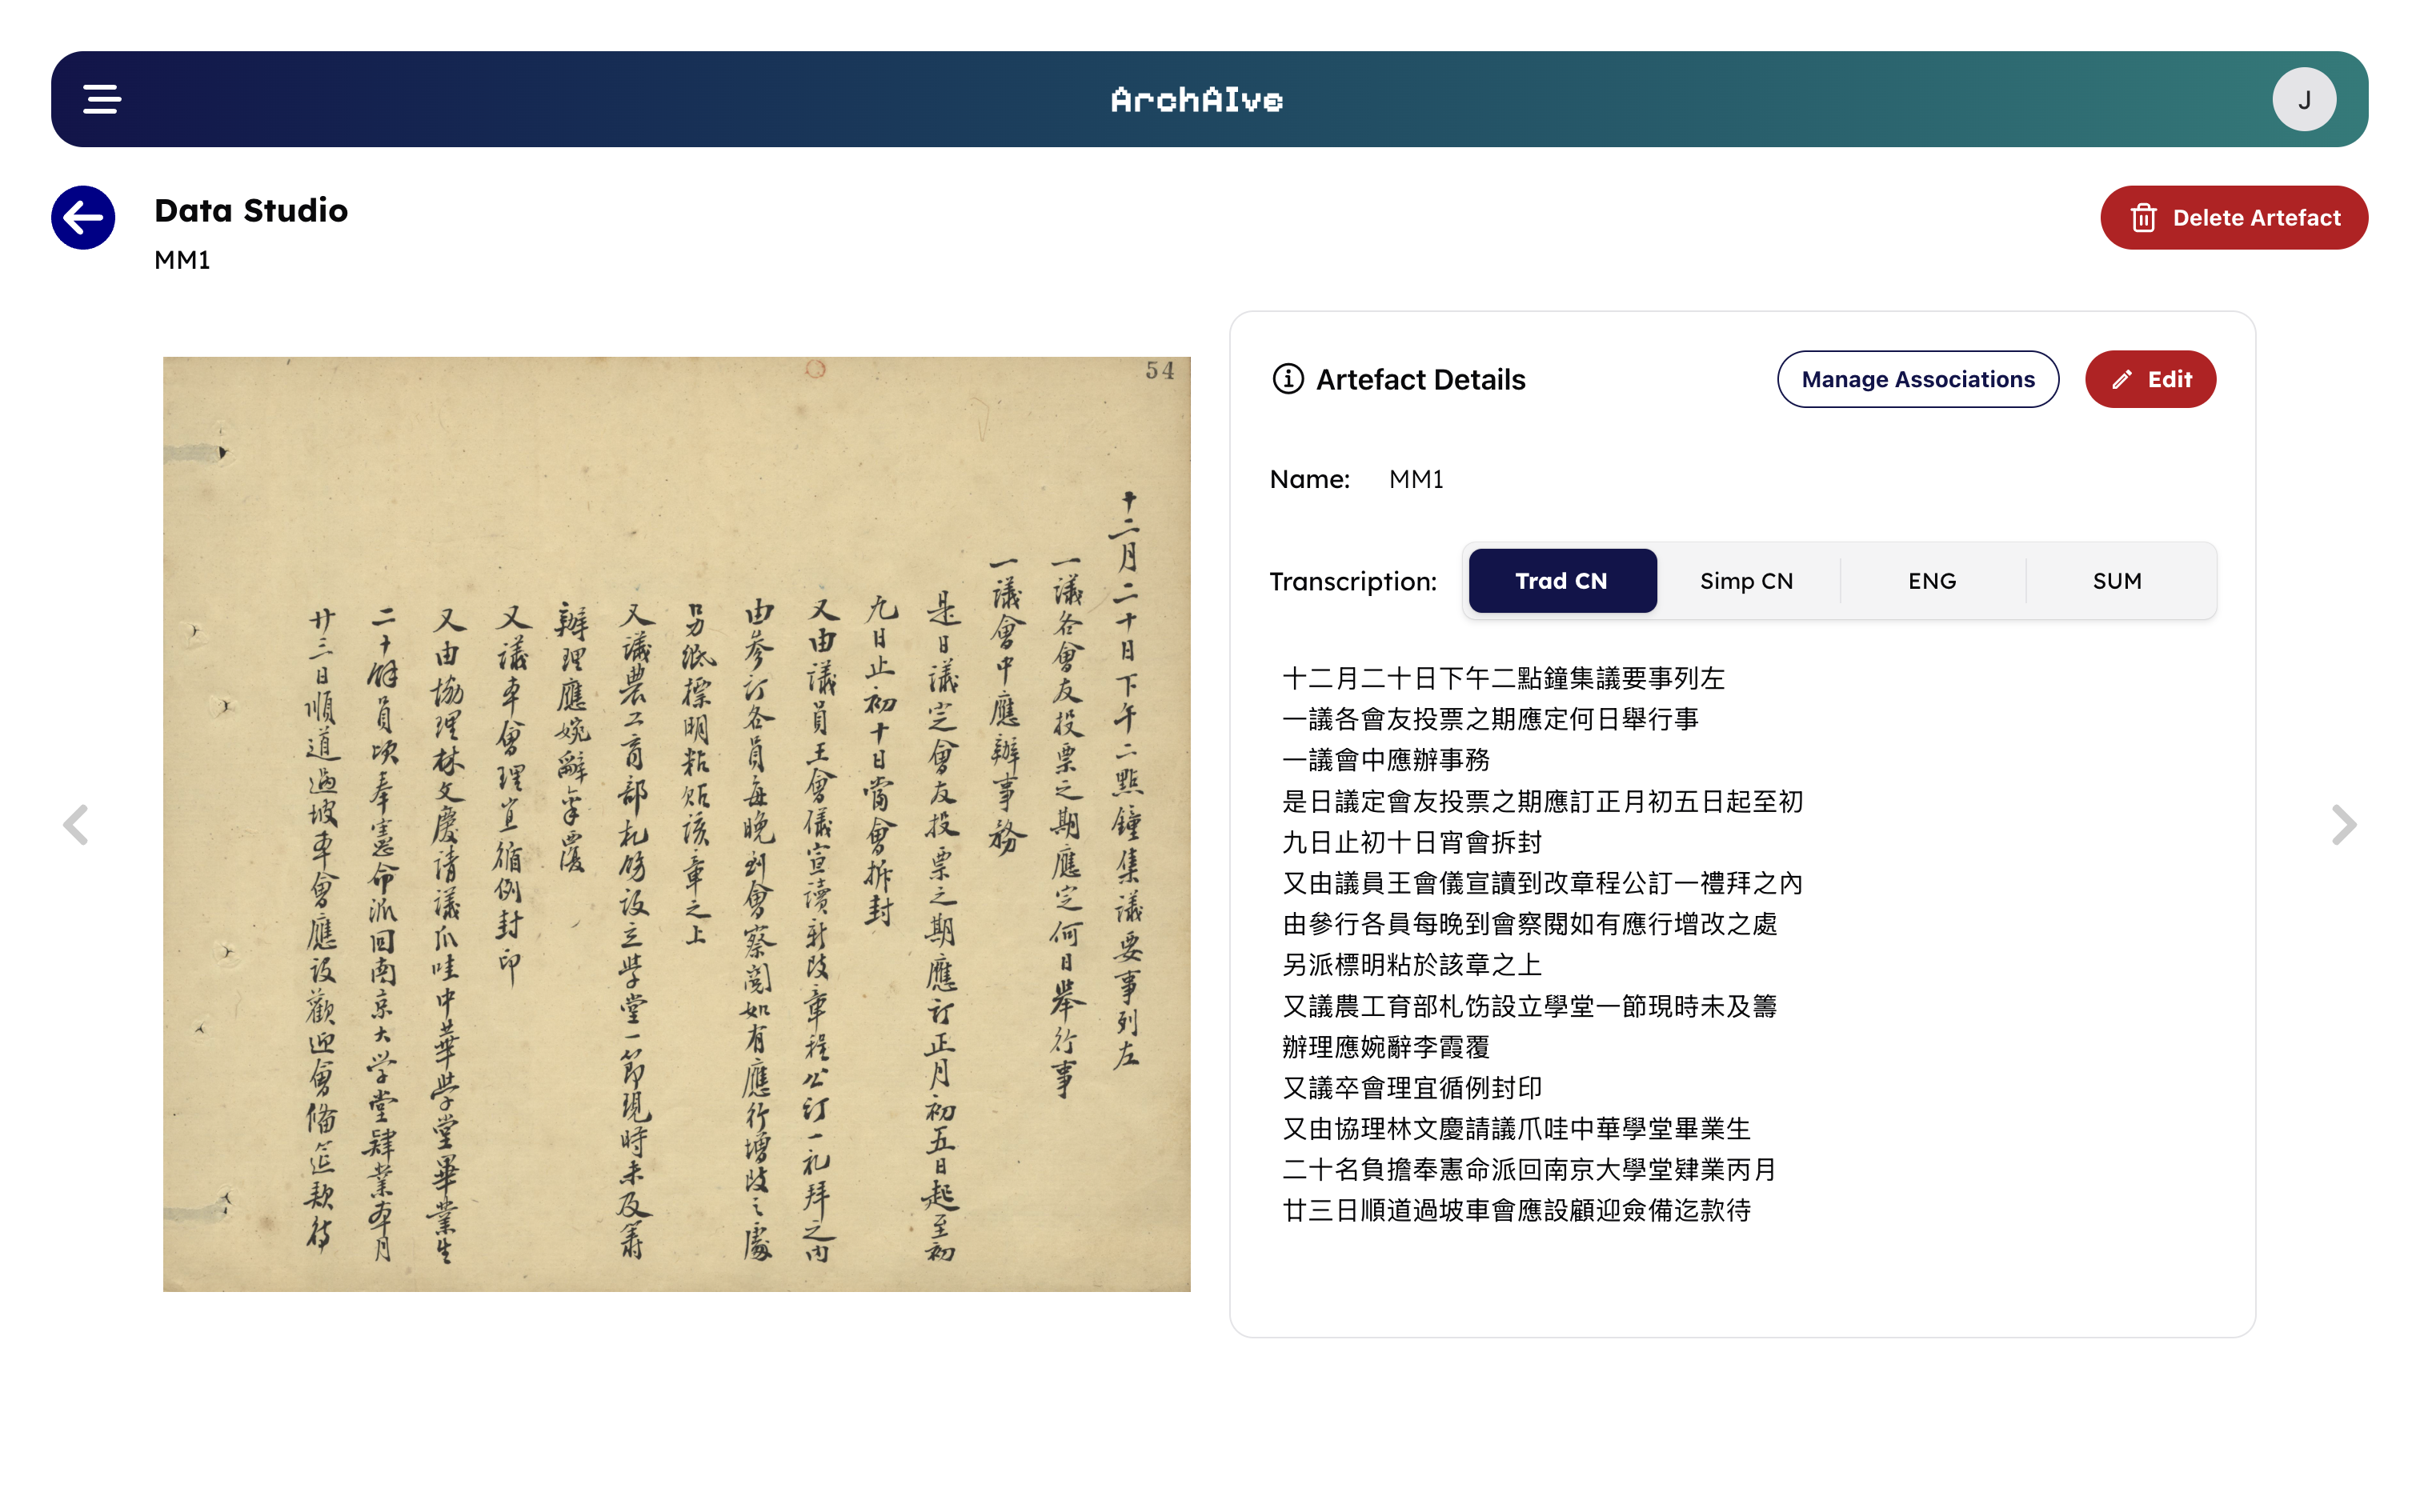The height and width of the screenshot is (1512, 2420).
Task: Click the trash icon in Delete Artefact
Action: [x=2143, y=217]
